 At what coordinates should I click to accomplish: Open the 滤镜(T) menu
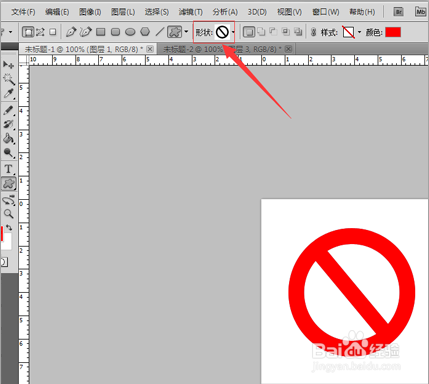[x=191, y=12]
